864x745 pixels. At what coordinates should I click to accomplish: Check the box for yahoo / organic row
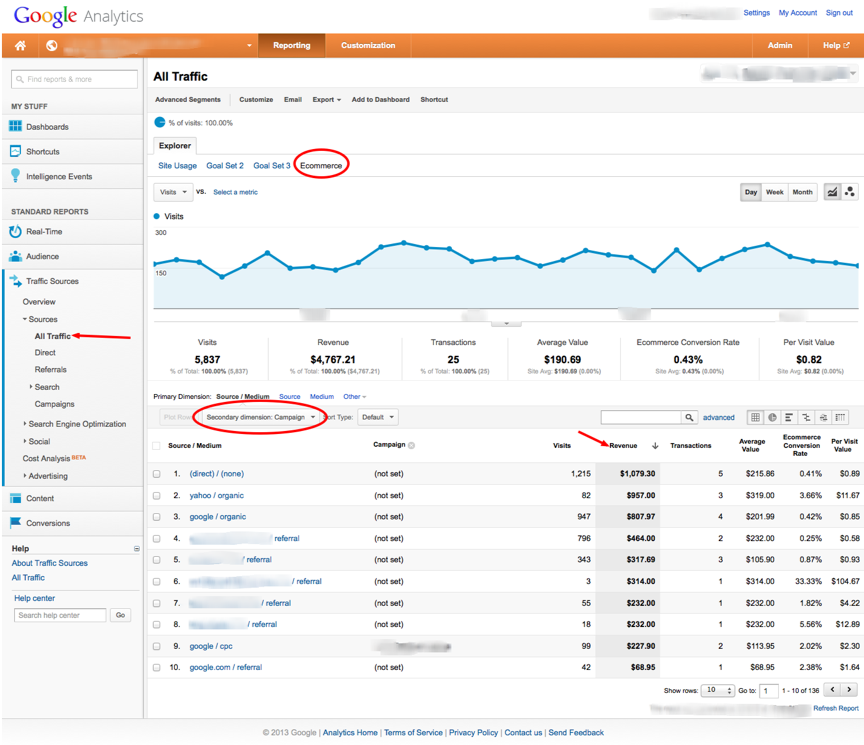[156, 496]
